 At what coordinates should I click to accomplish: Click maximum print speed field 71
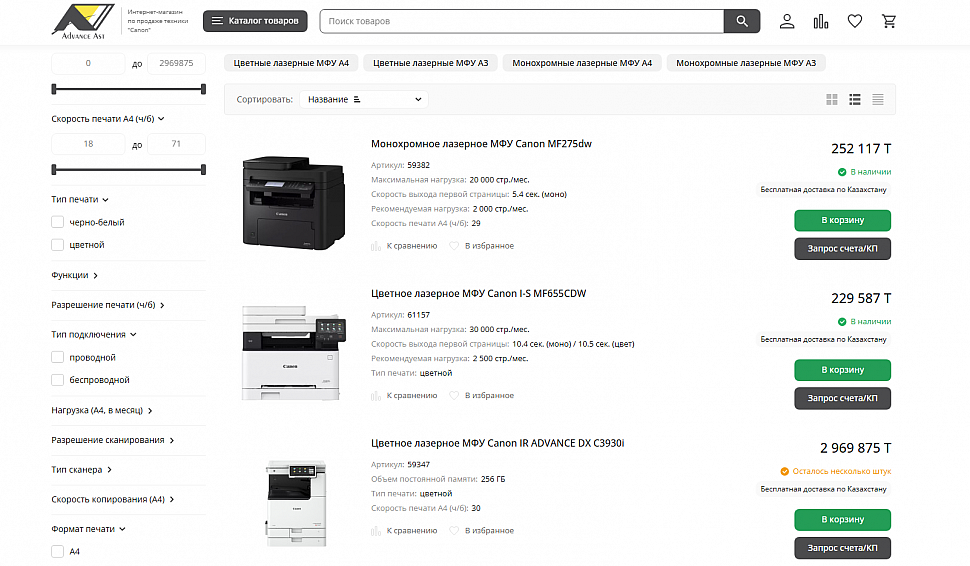pyautogui.click(x=176, y=144)
